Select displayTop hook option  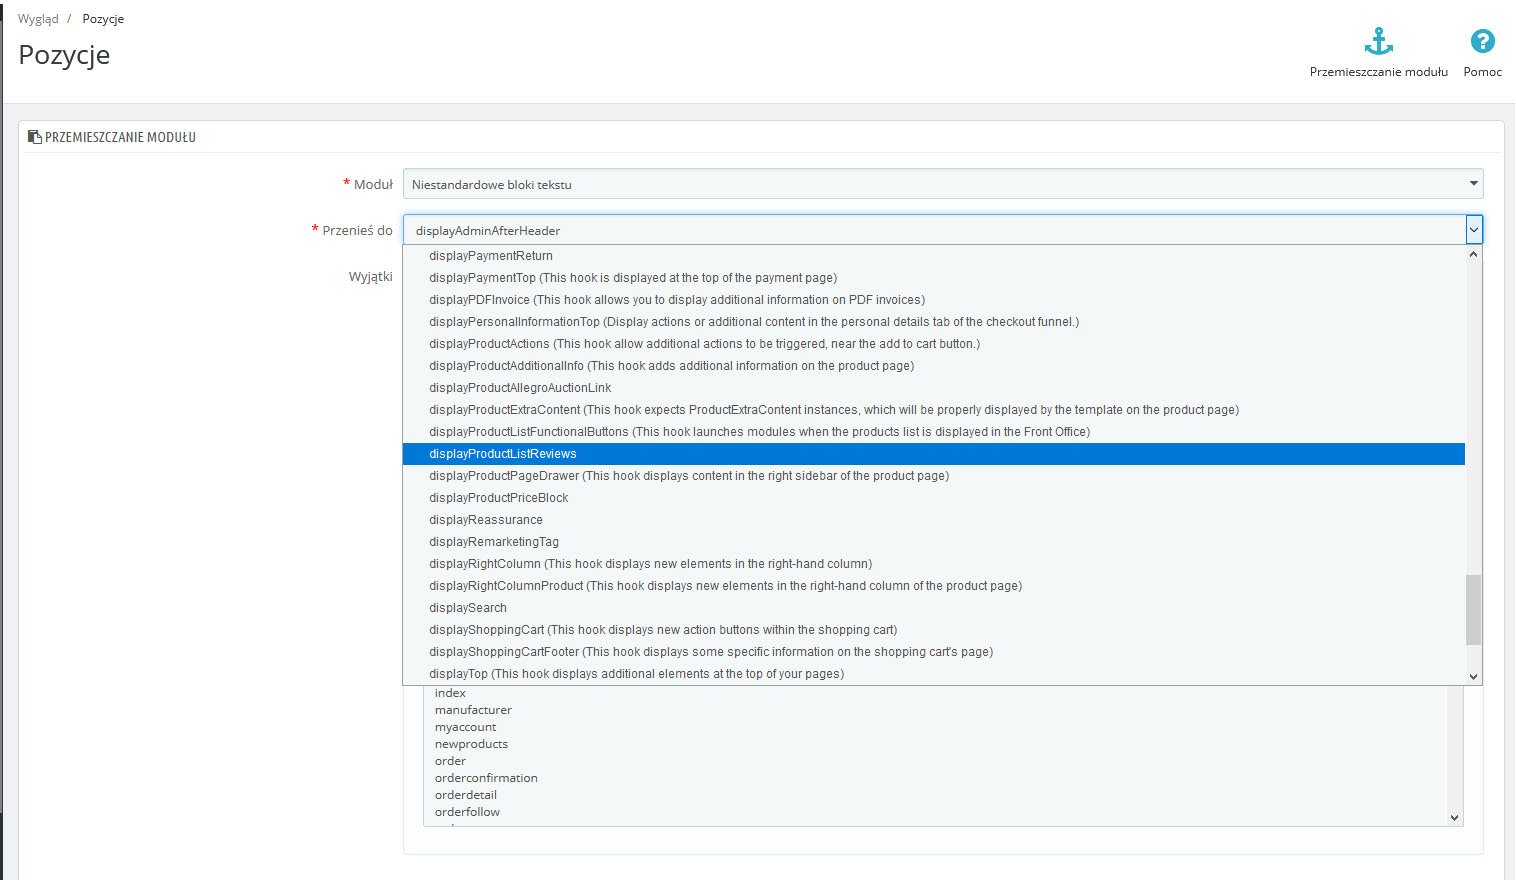[934, 674]
